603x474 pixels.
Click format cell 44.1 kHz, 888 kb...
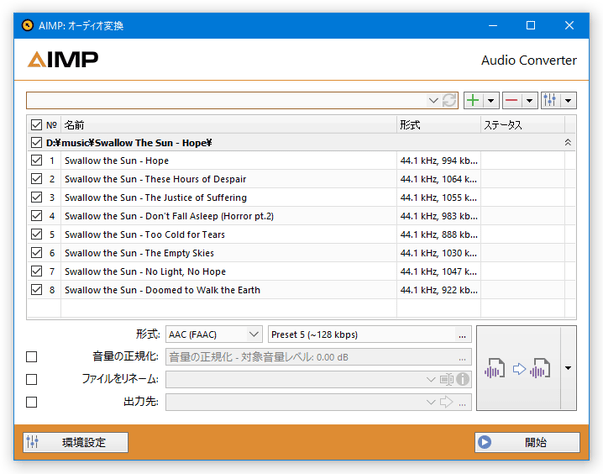click(438, 235)
